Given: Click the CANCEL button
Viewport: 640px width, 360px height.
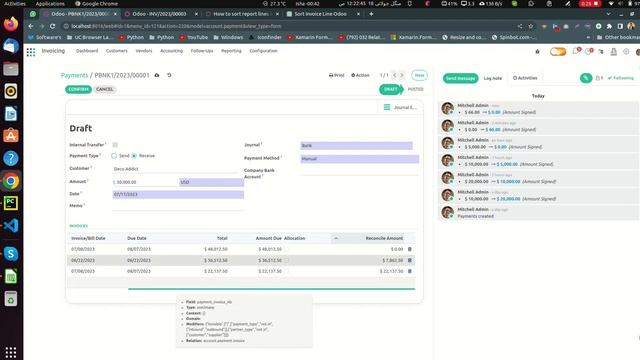Looking at the screenshot, I should coord(104,89).
